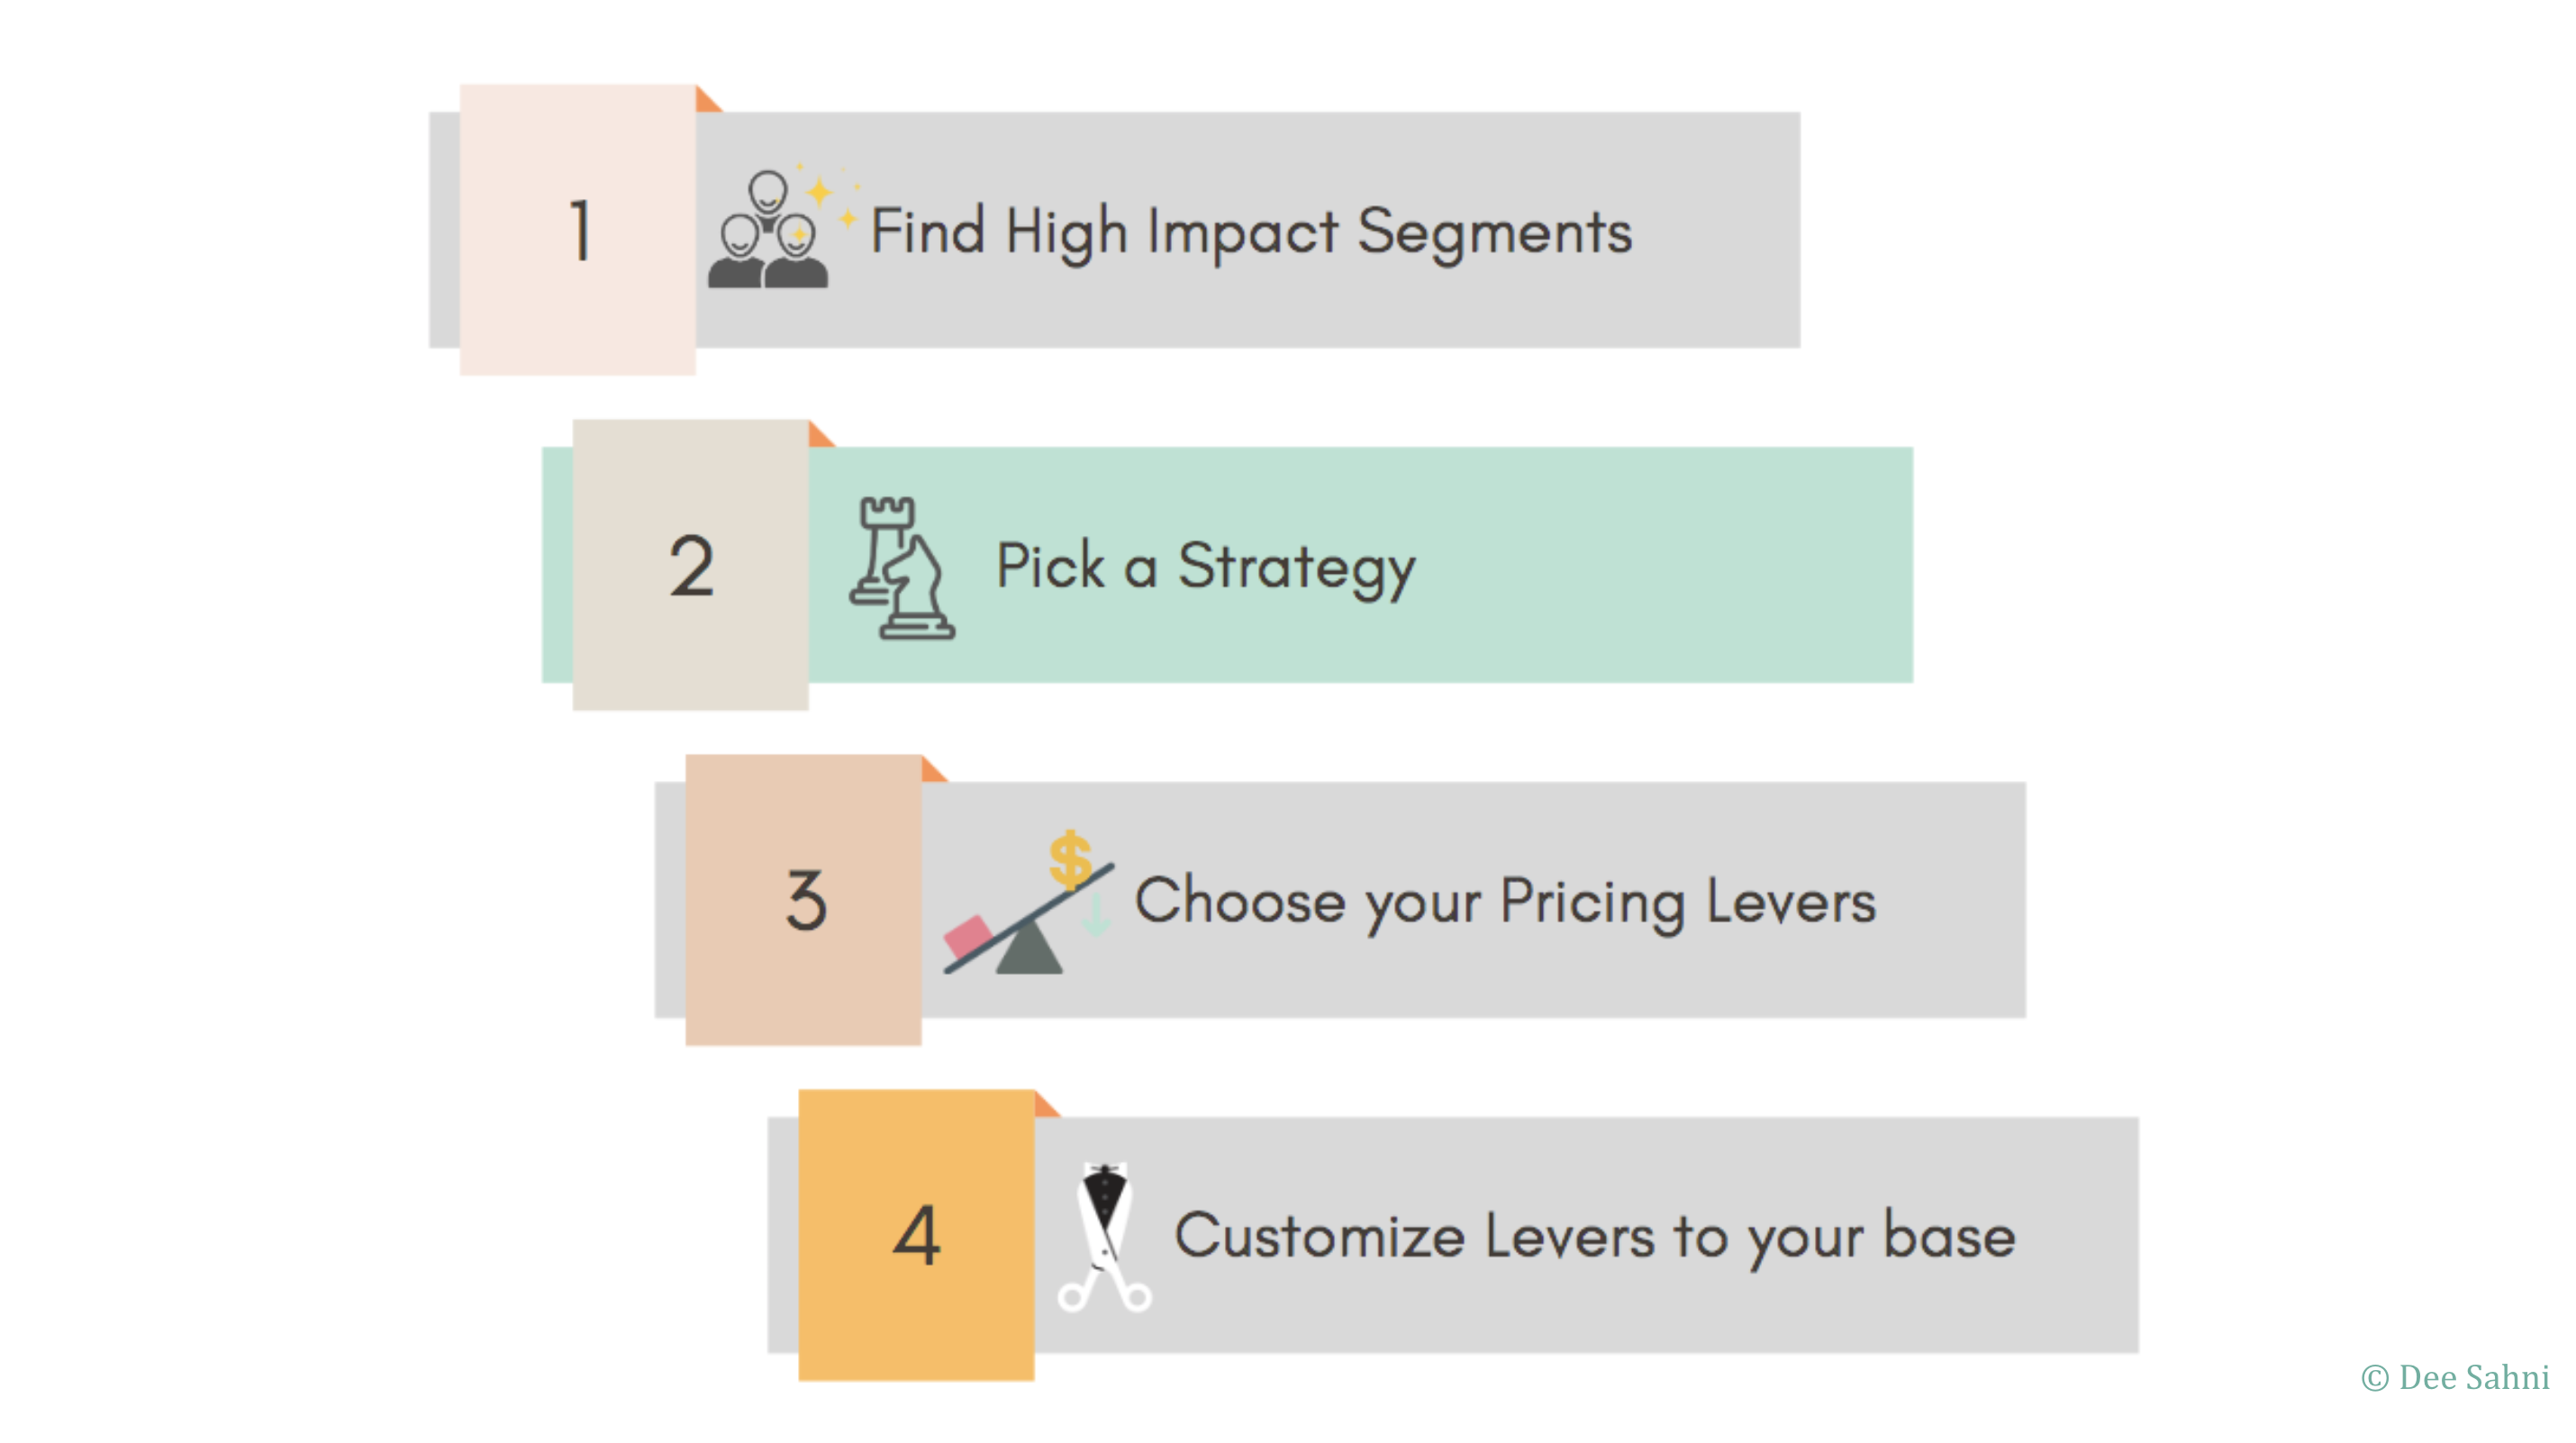Select the number 2 step tile
This screenshot has width=2576, height=1443.
[691, 565]
